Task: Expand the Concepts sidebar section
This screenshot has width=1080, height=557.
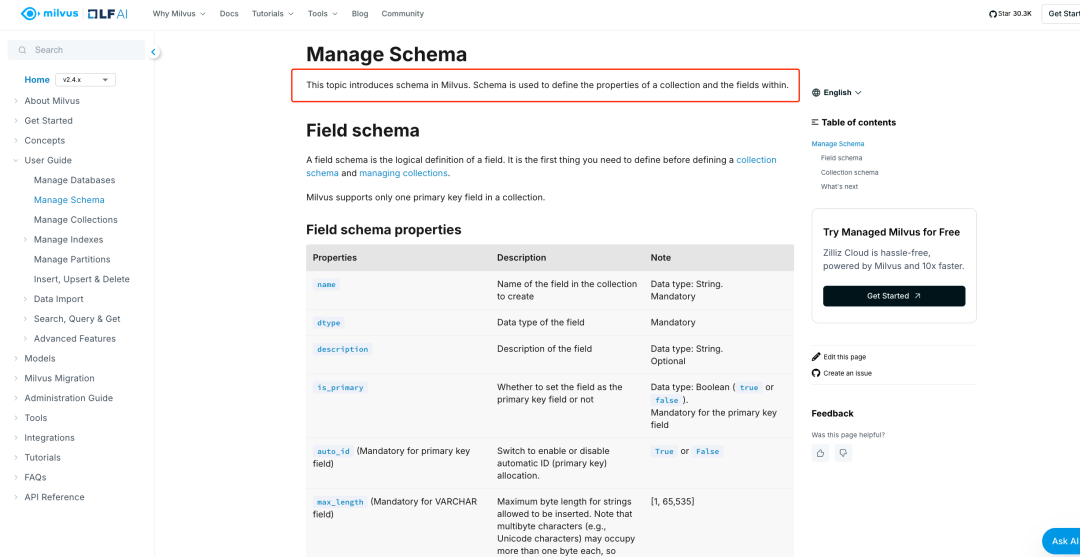Action: pos(16,141)
